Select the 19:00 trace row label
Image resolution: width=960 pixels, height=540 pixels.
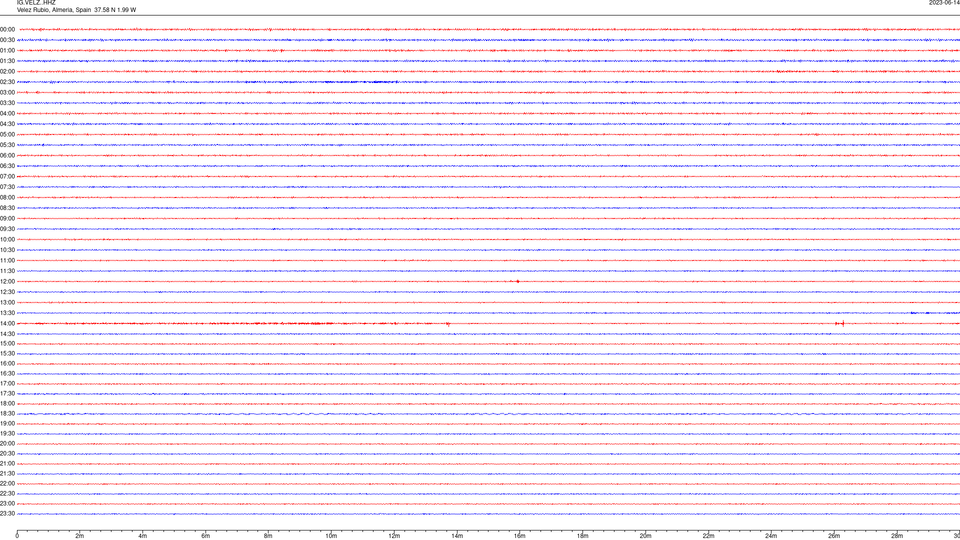[x=7, y=424]
